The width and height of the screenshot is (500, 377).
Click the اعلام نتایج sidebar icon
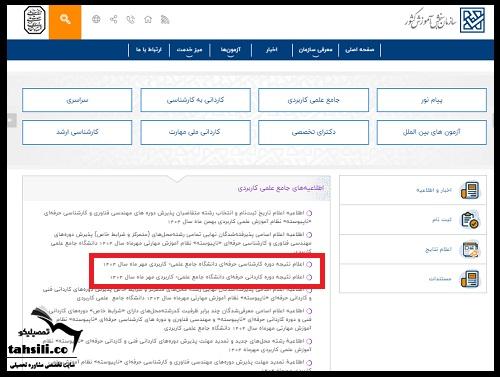(470, 250)
